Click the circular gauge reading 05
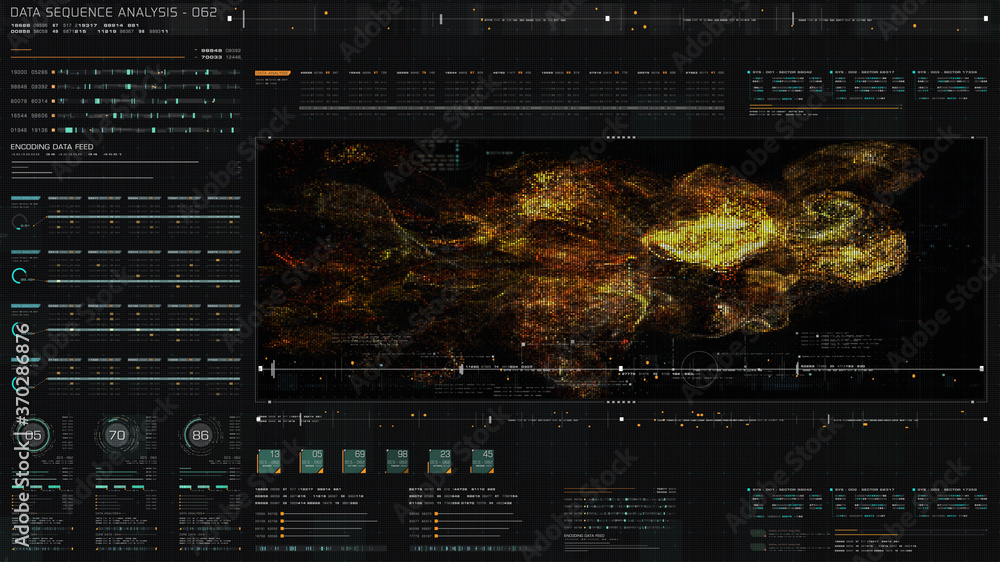The image size is (1000, 562). [33, 436]
